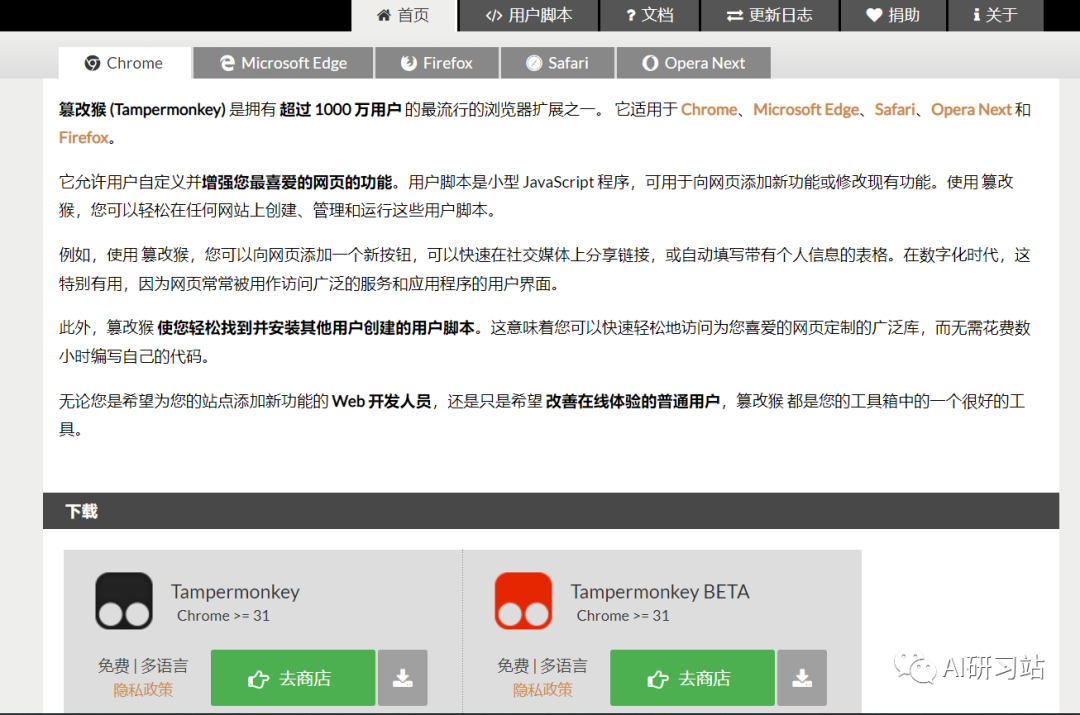Click the house icon in 首页
The image size is (1080, 715).
(384, 15)
